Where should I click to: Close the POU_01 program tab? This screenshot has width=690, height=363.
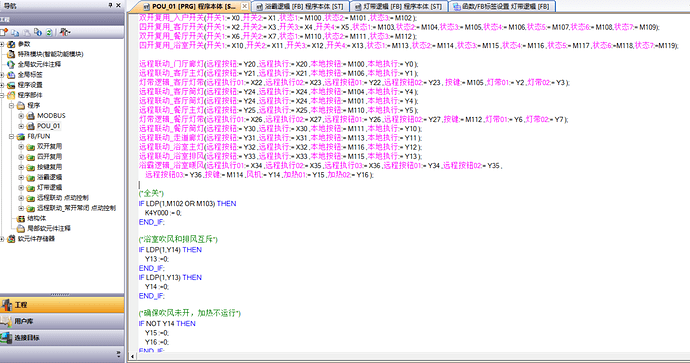[244, 6]
